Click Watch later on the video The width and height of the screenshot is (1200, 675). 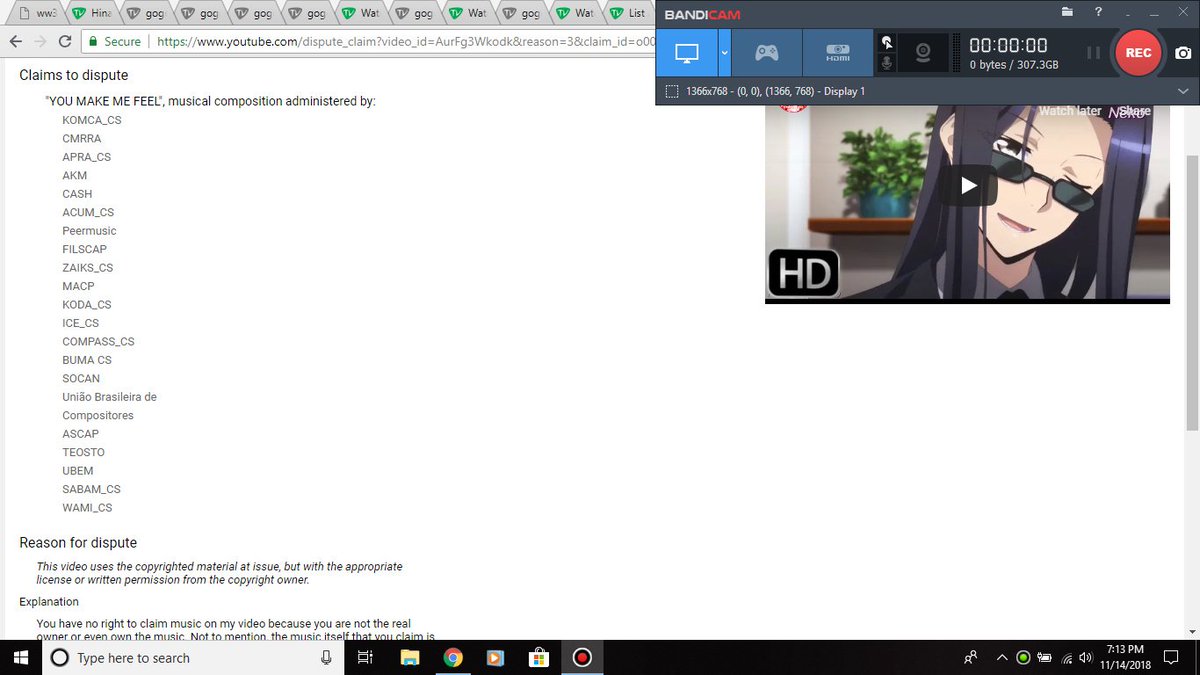tap(1070, 111)
